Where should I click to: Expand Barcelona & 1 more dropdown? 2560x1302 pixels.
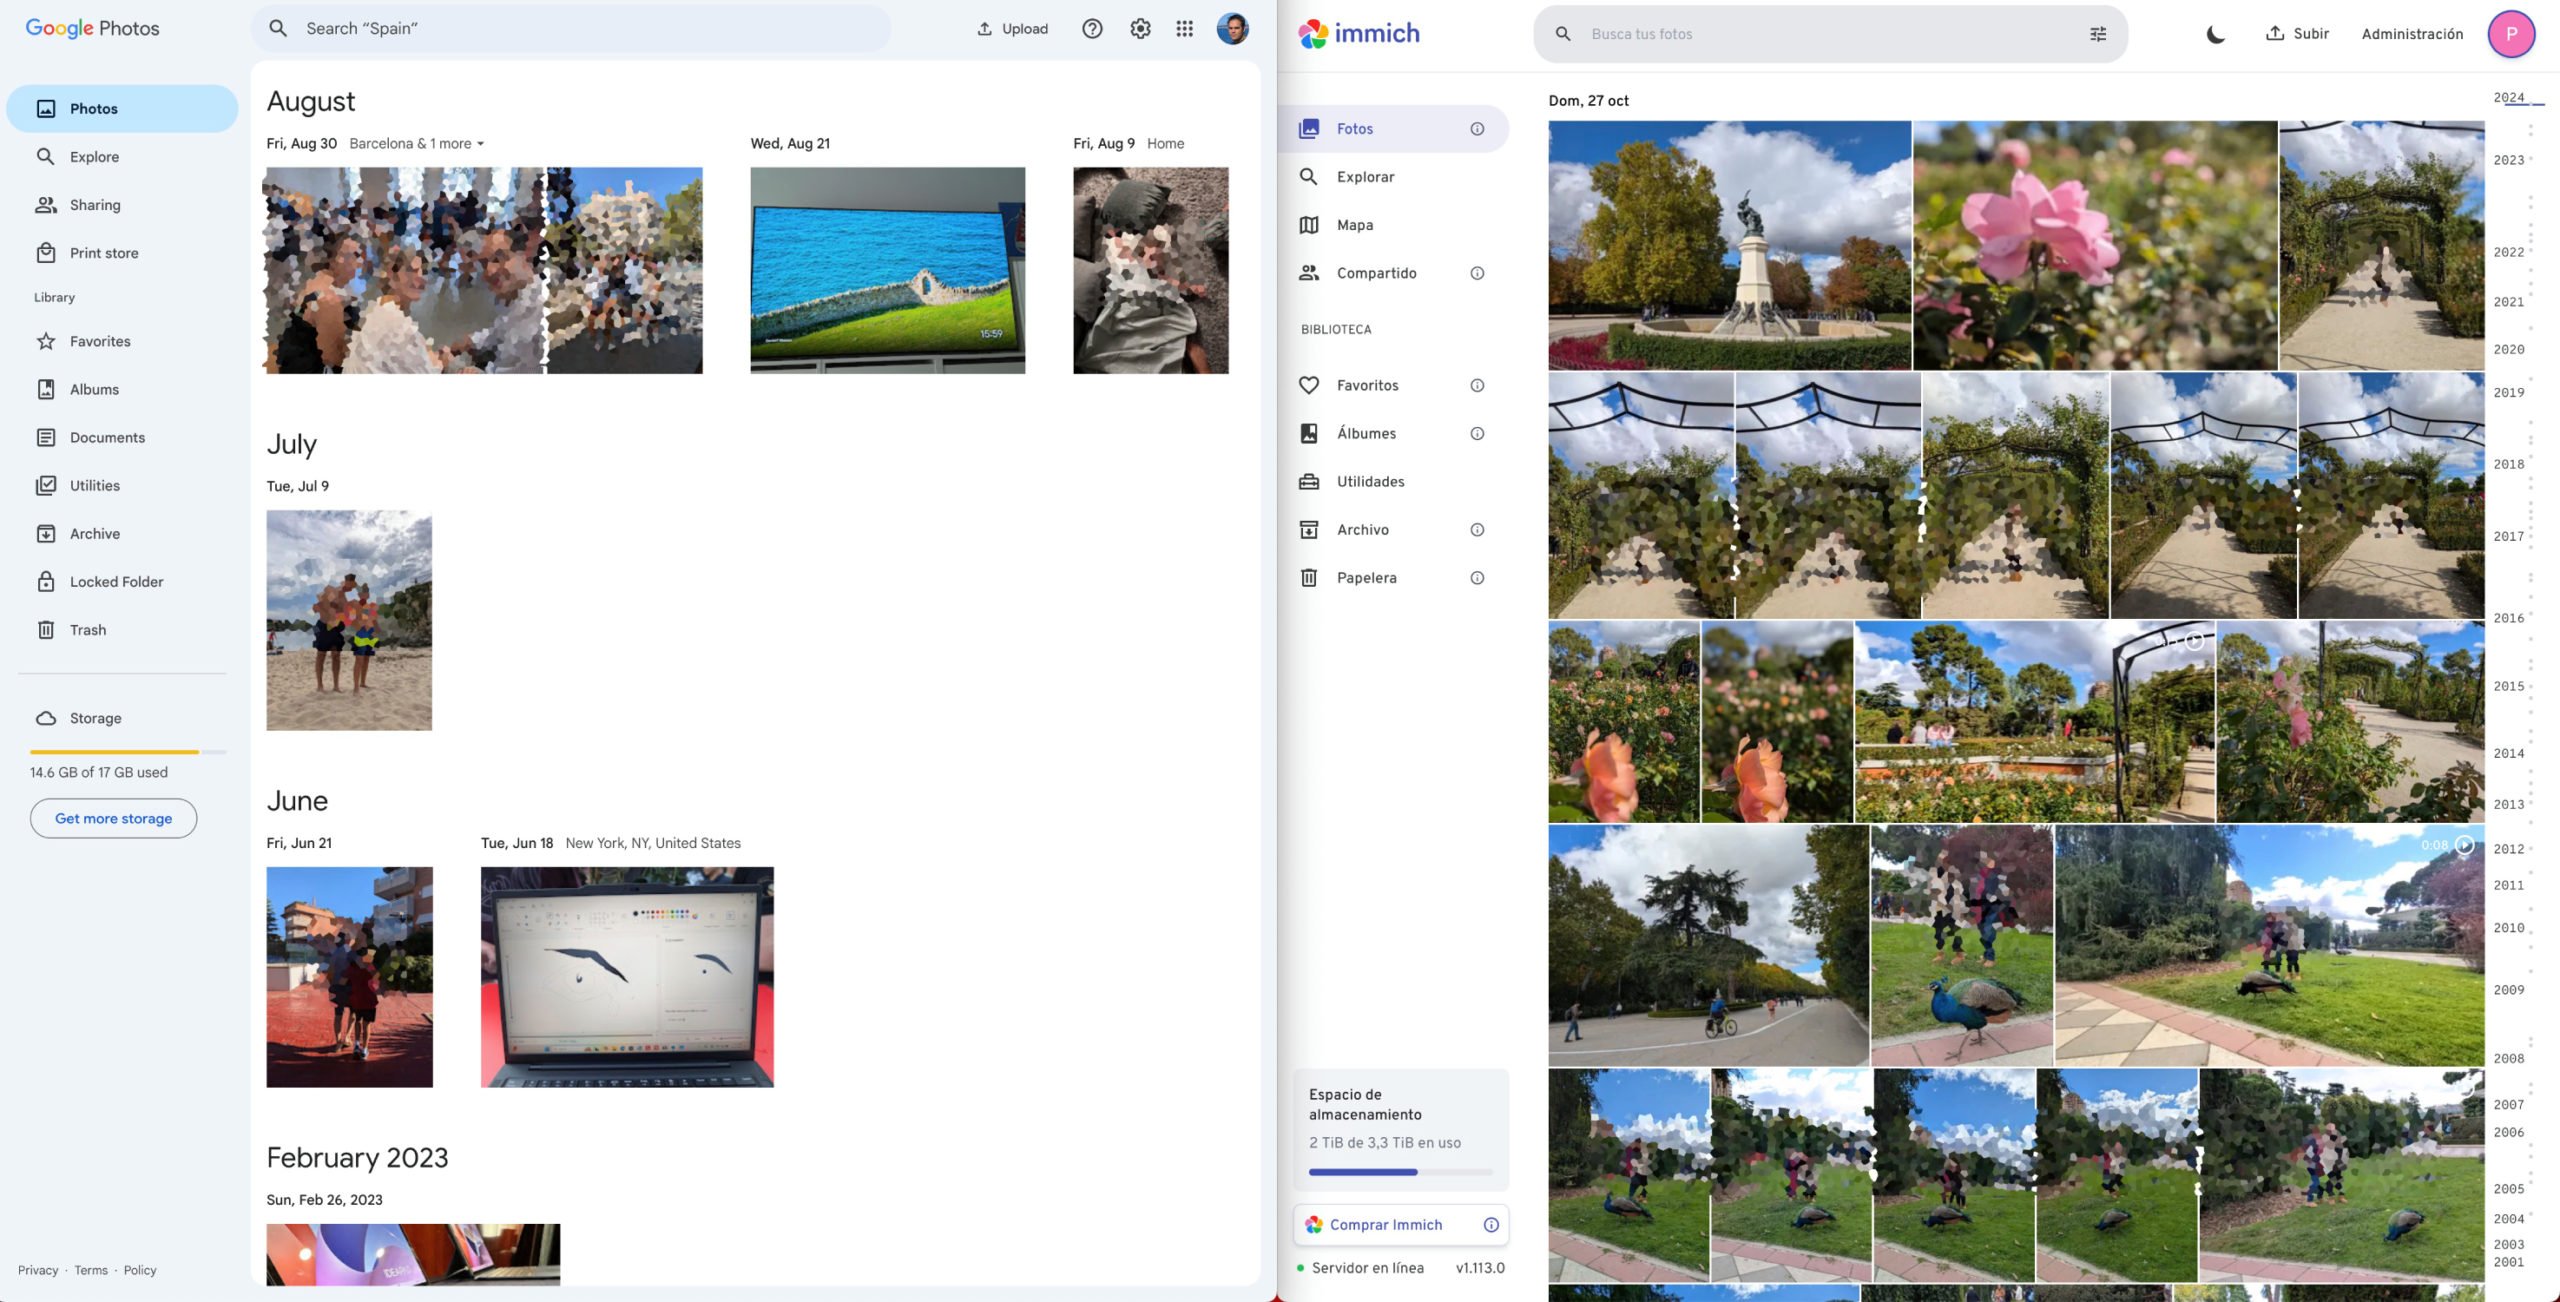tap(480, 144)
